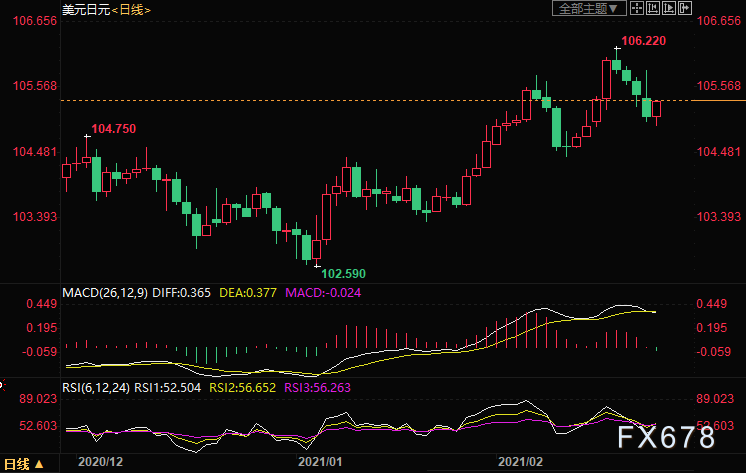Image resolution: width=746 pixels, height=473 pixels.
Task: Click the crosshair cursor icon
Action: [637, 8]
